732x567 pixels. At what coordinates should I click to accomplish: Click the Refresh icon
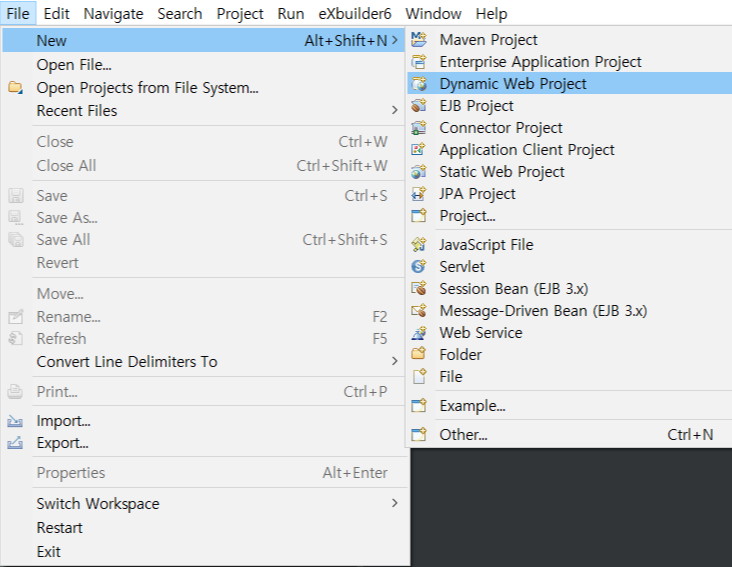click(15, 338)
